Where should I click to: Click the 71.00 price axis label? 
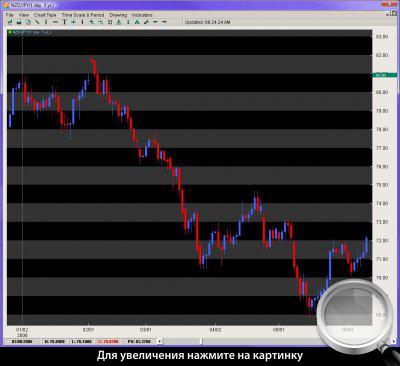tap(382, 259)
